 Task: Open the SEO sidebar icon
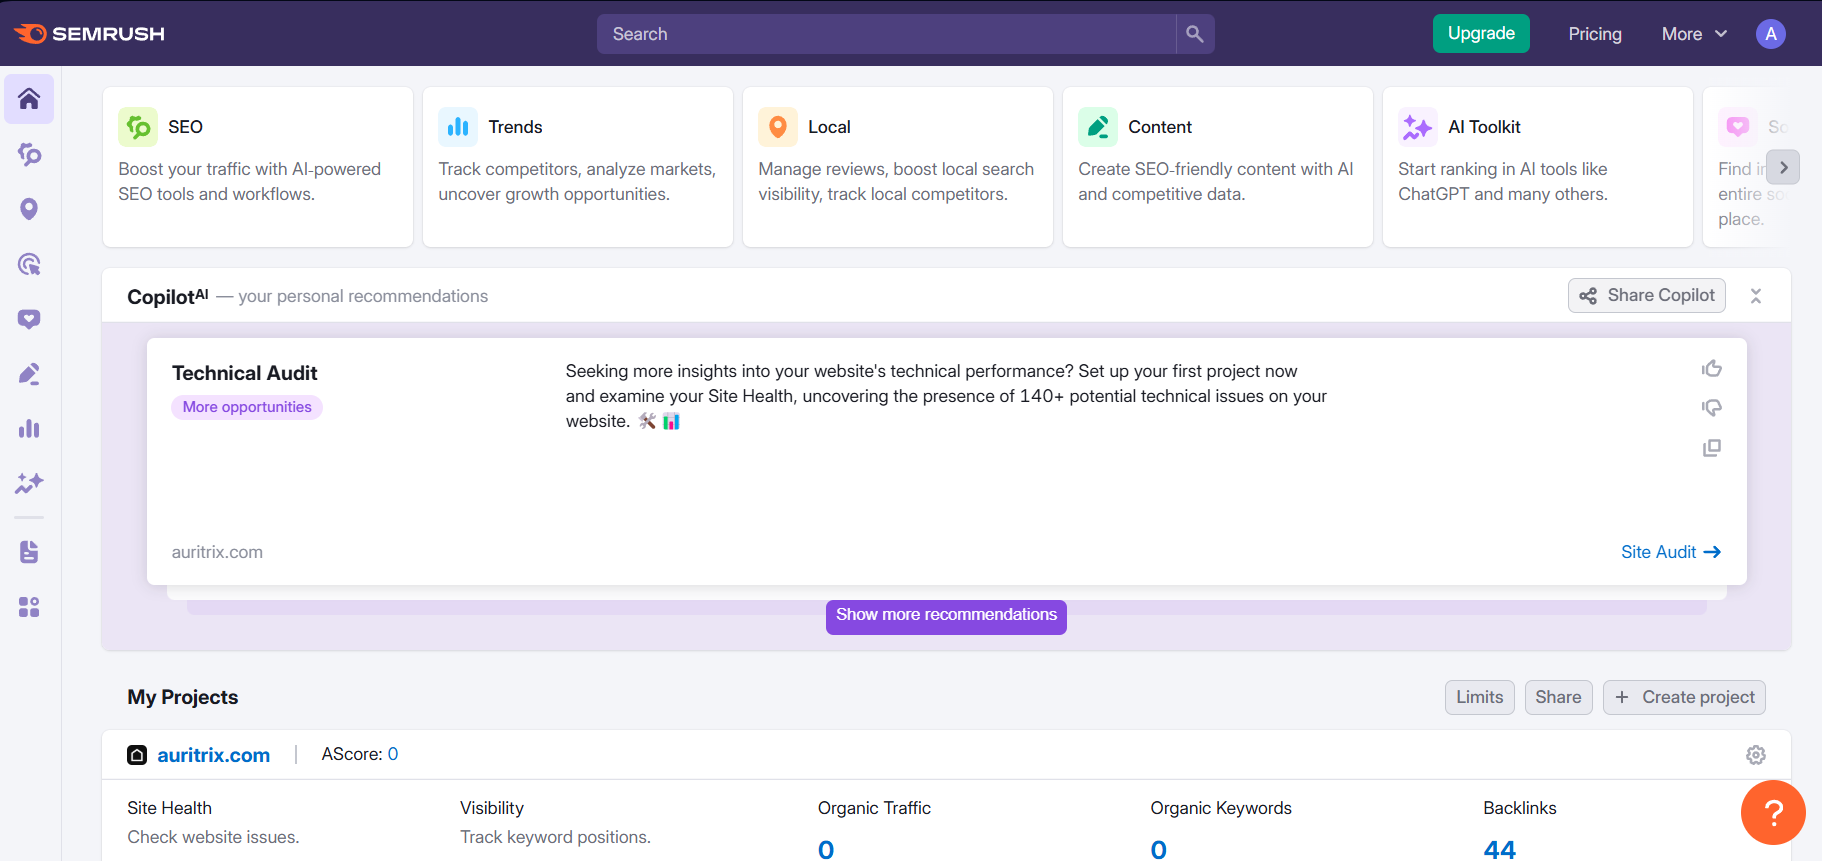coord(29,154)
